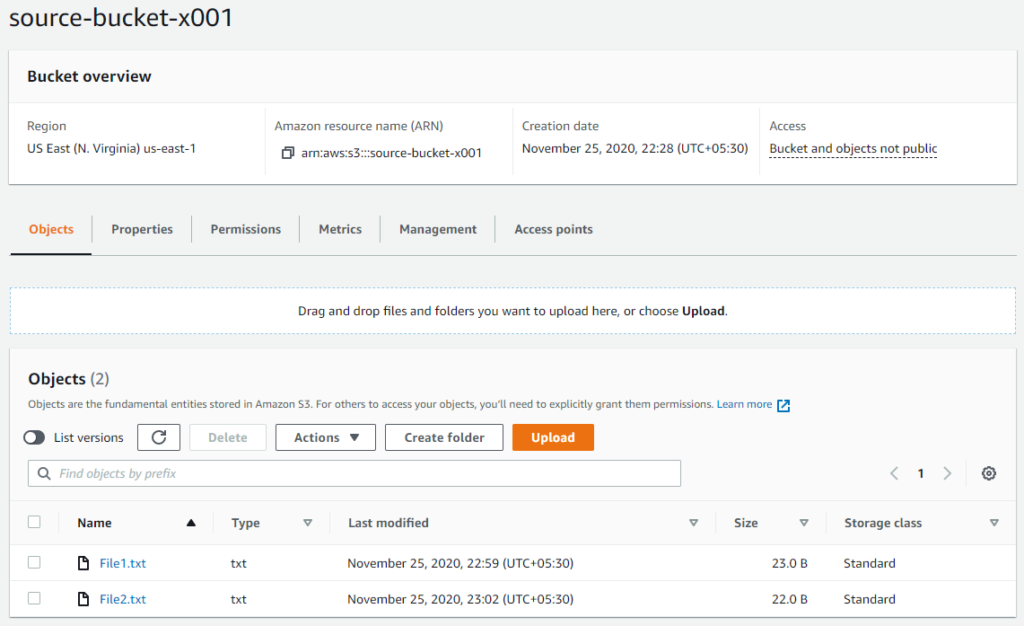
Task: Click the external link icon after Learn more
Action: 784,405
